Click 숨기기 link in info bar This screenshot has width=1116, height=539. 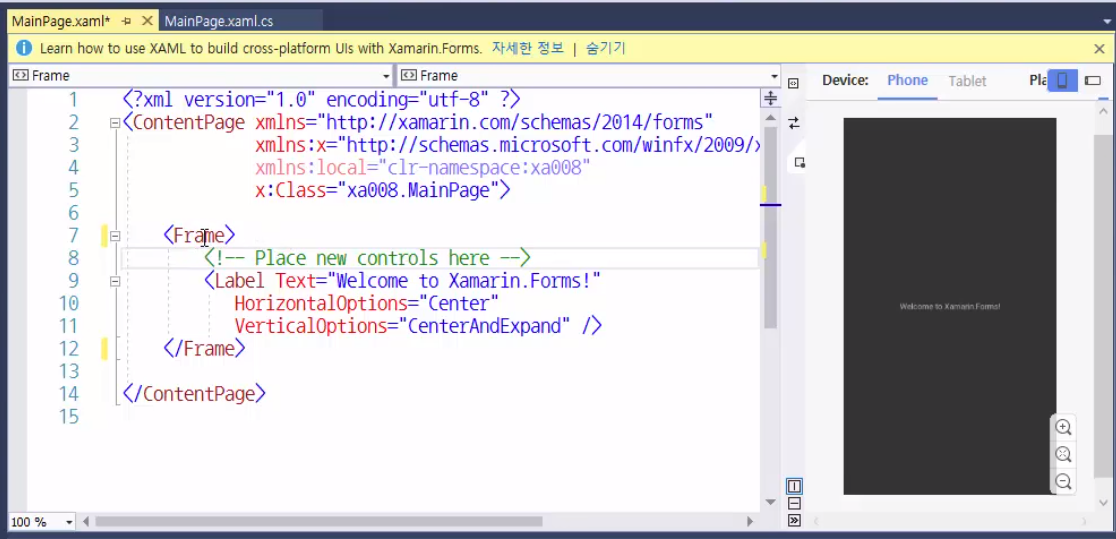(606, 48)
